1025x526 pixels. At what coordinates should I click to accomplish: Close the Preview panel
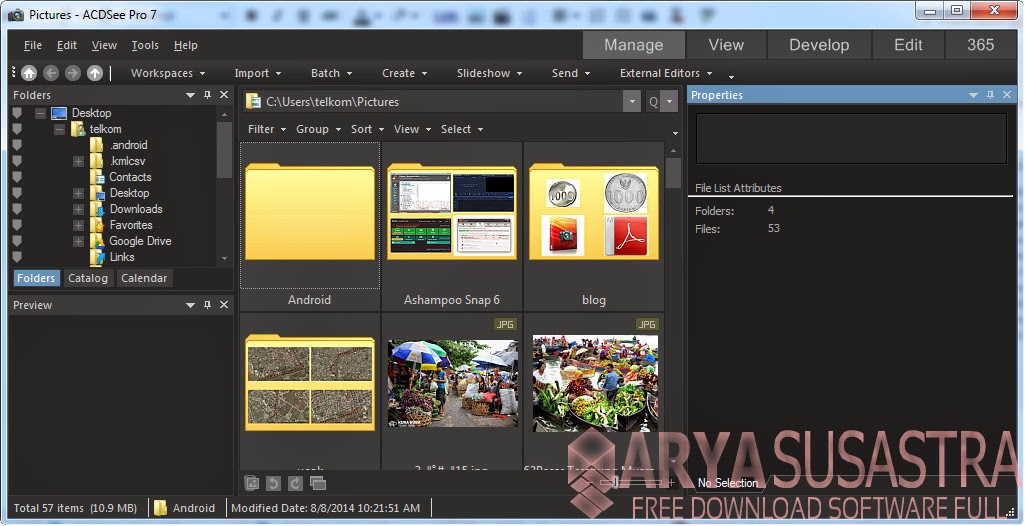(224, 305)
